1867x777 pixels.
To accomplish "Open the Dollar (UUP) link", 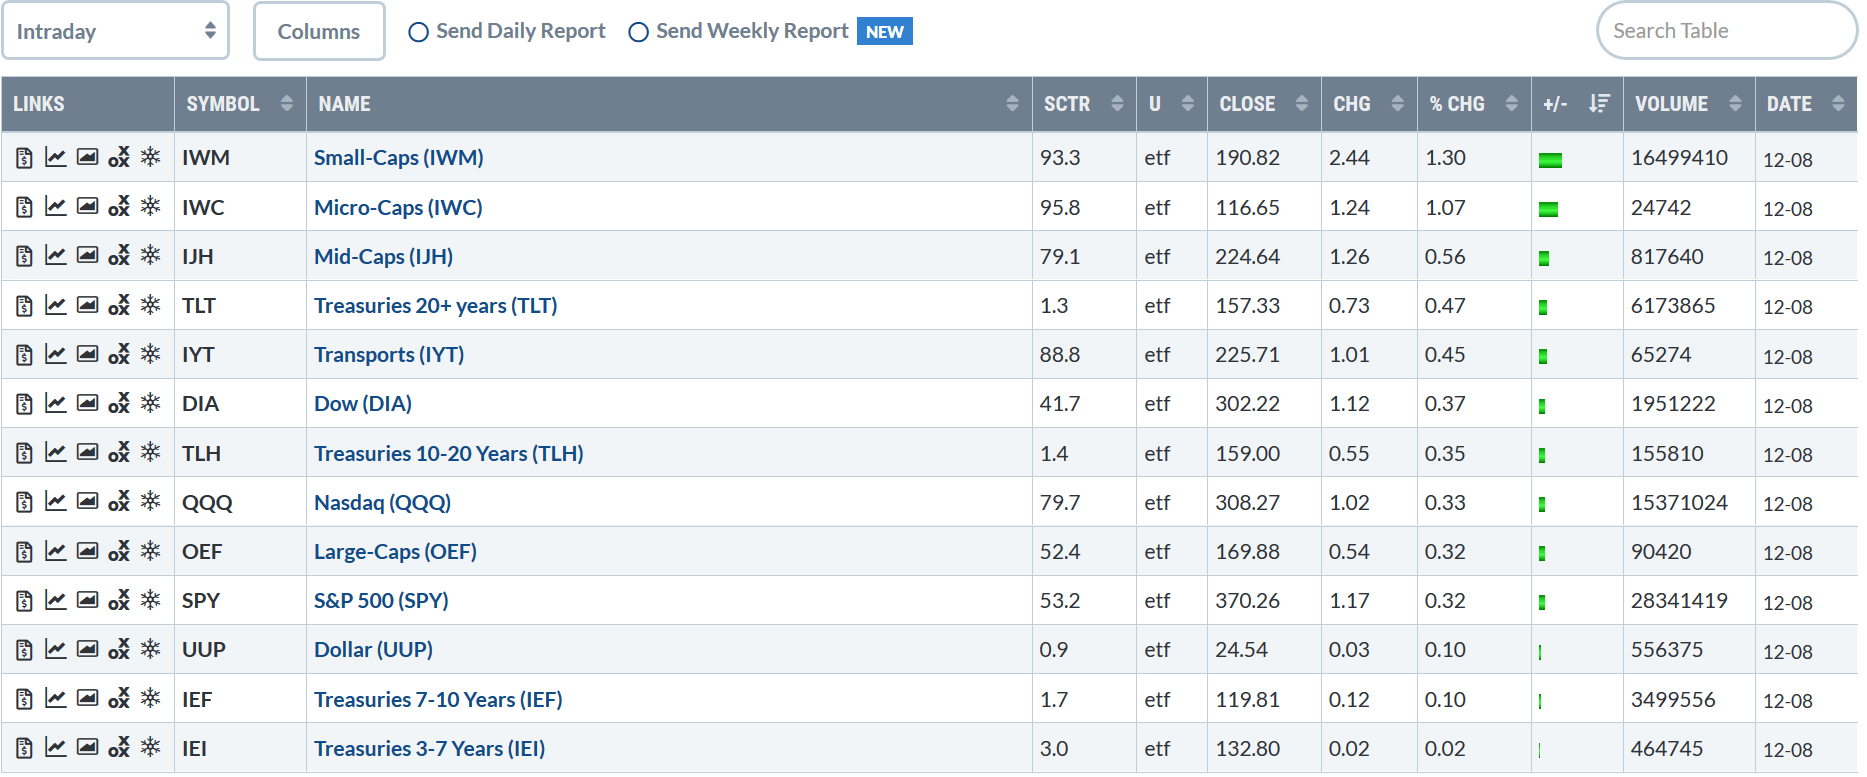I will (374, 650).
